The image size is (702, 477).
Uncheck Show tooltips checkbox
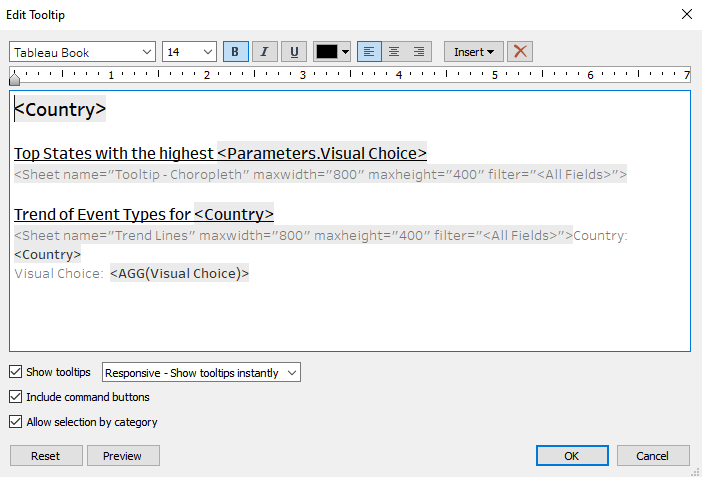click(x=16, y=372)
